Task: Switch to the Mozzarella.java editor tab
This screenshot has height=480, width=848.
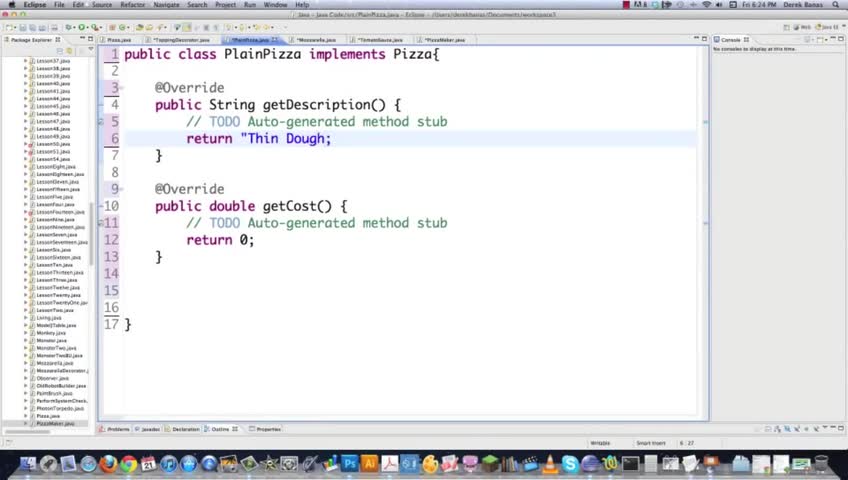Action: tap(316, 40)
